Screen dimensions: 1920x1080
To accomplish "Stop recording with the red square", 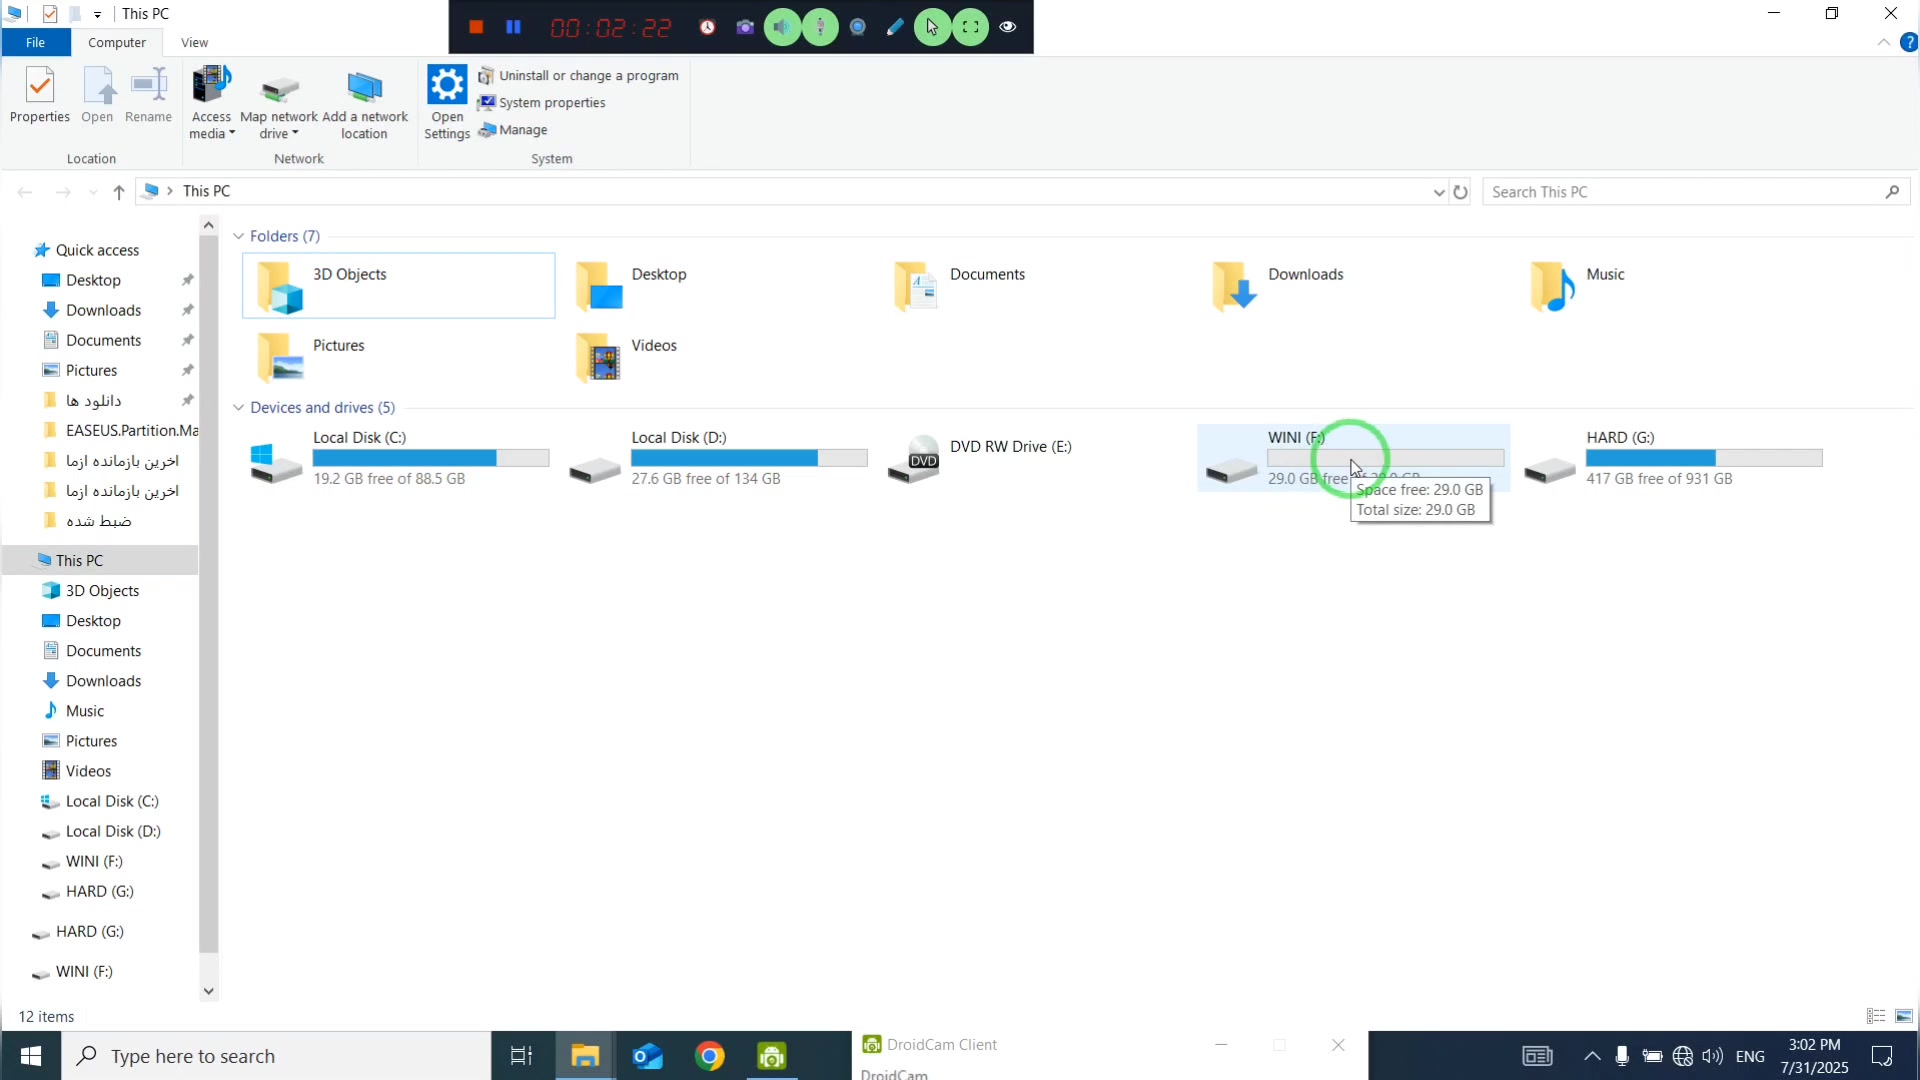I will point(476,27).
